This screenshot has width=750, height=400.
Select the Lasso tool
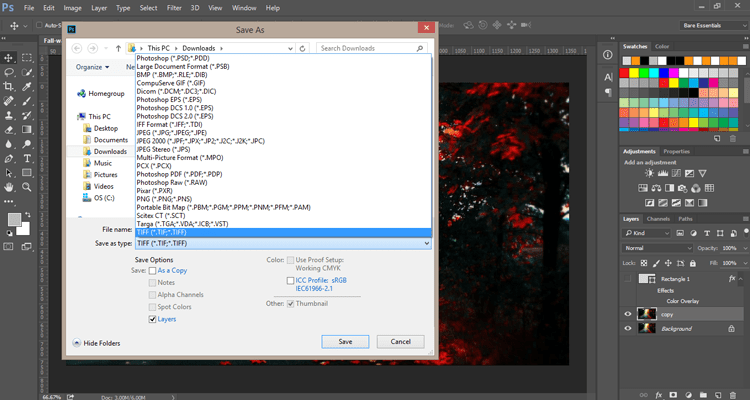click(x=9, y=72)
